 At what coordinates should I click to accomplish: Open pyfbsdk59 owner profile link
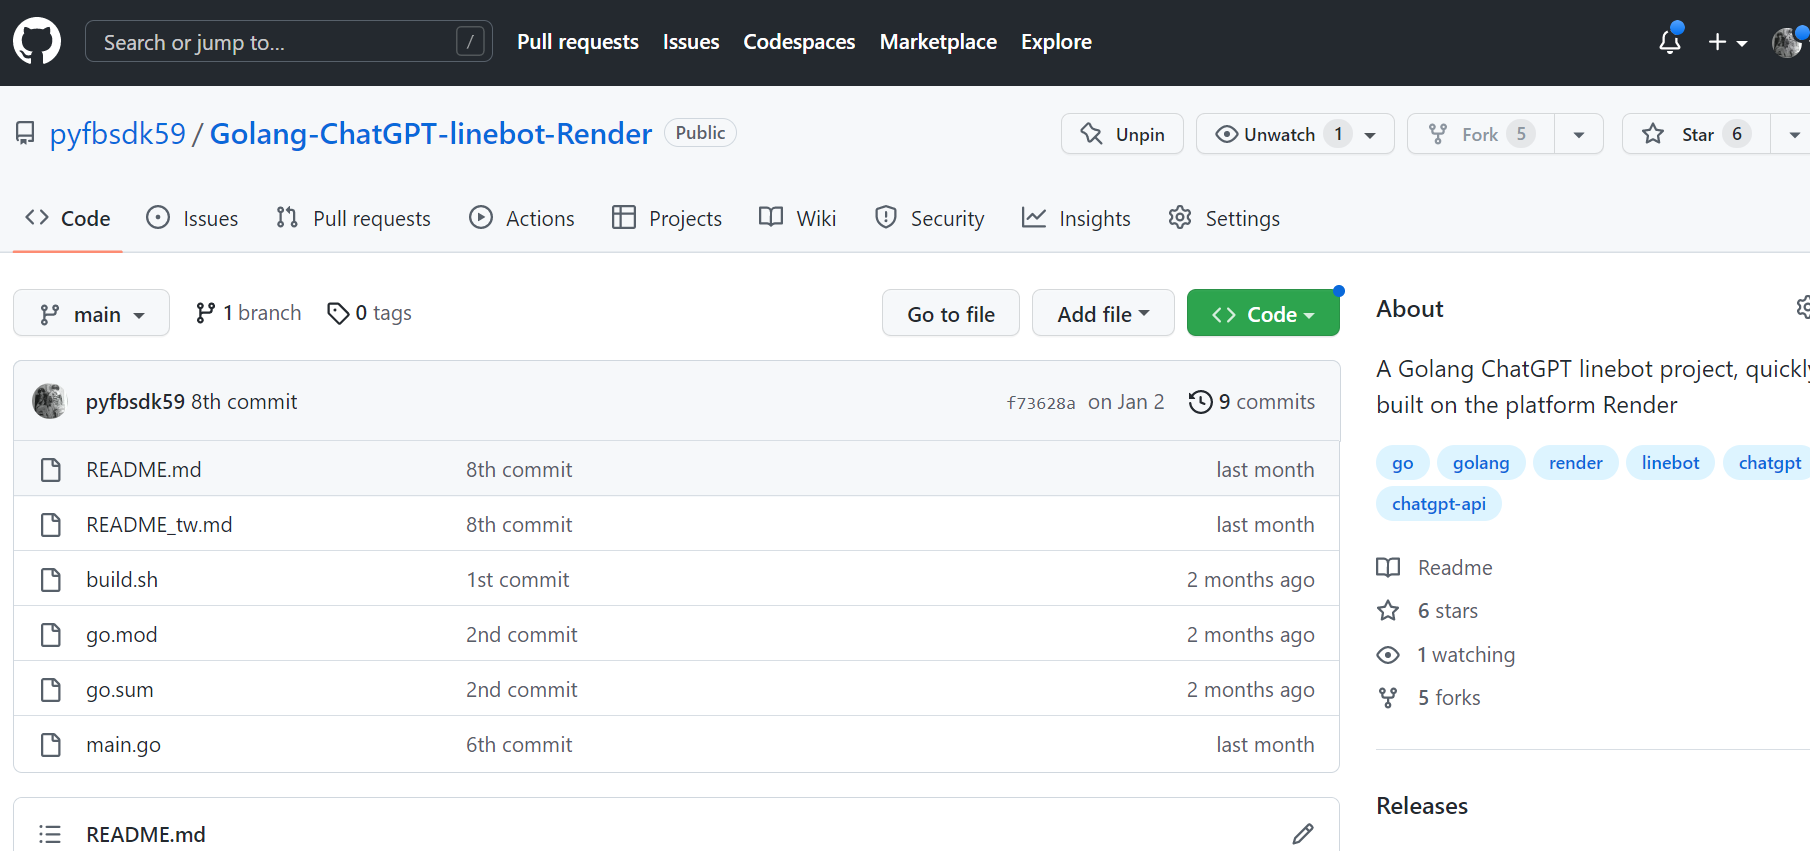pos(118,133)
